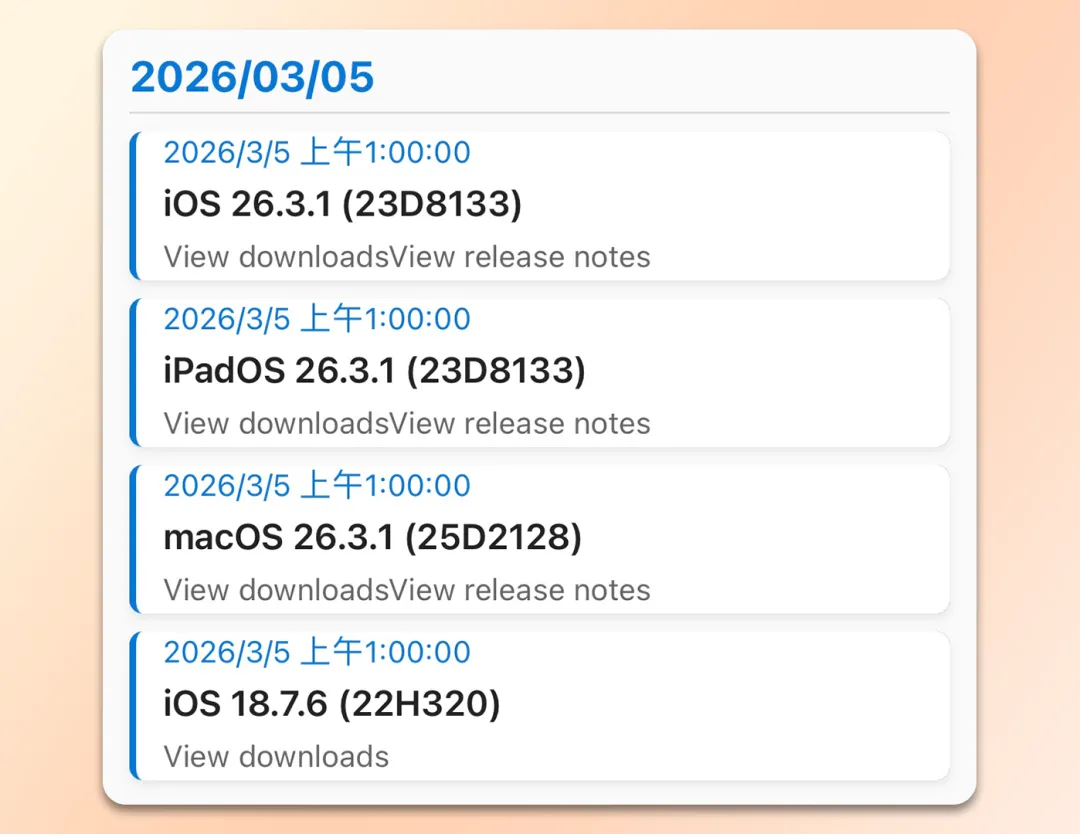Click the blue accent bar on iPadOS card

point(133,372)
